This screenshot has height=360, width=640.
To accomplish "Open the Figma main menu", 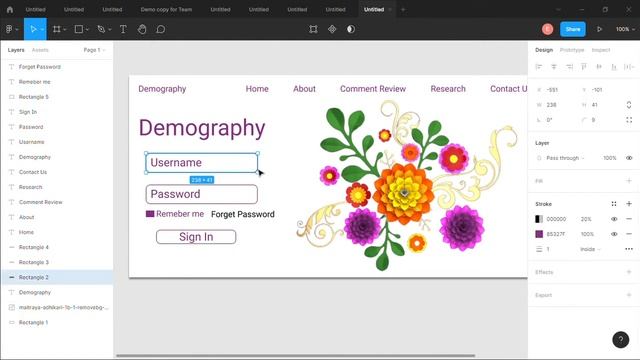I will click(x=9, y=29).
